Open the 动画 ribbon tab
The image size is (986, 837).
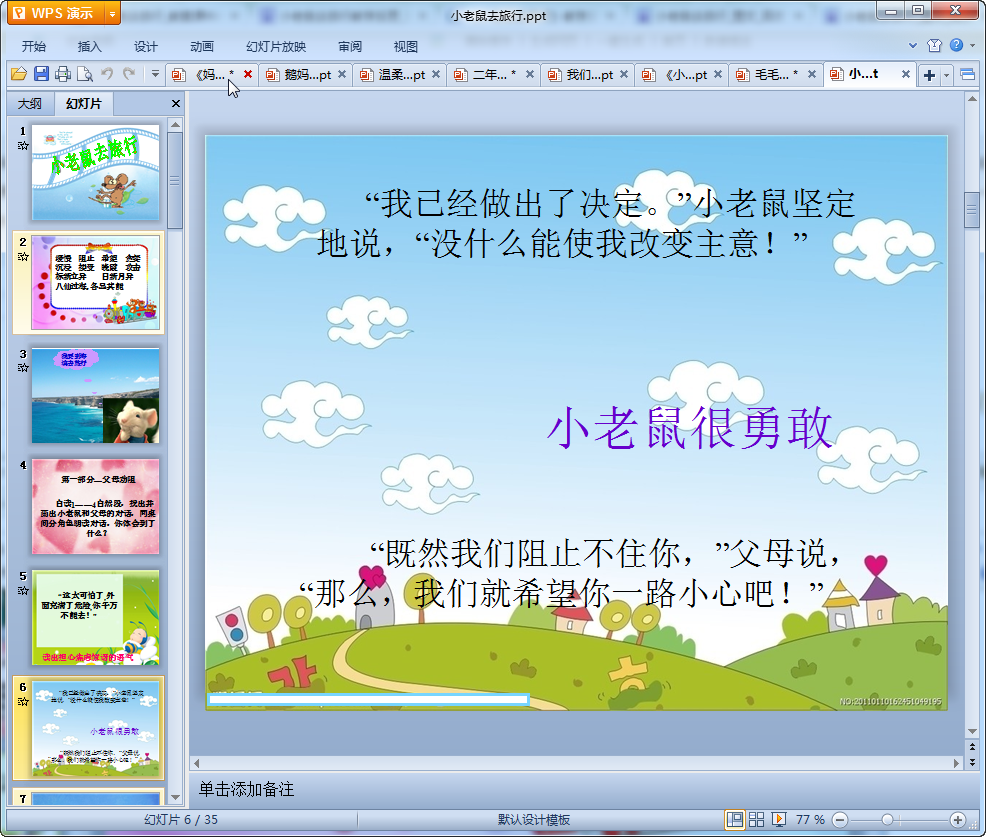click(202, 47)
